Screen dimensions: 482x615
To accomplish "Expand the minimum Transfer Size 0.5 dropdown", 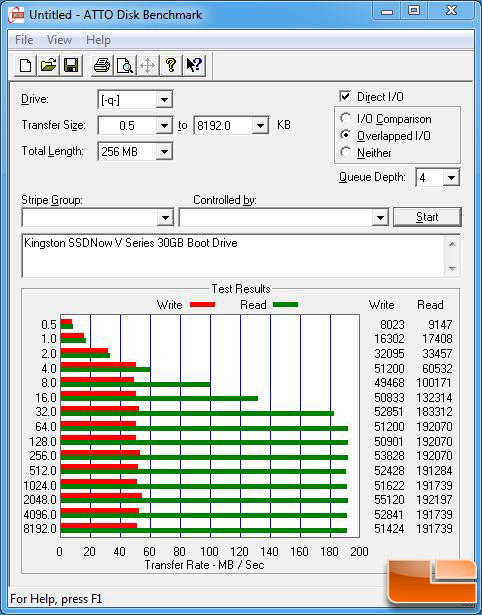I will (x=164, y=126).
